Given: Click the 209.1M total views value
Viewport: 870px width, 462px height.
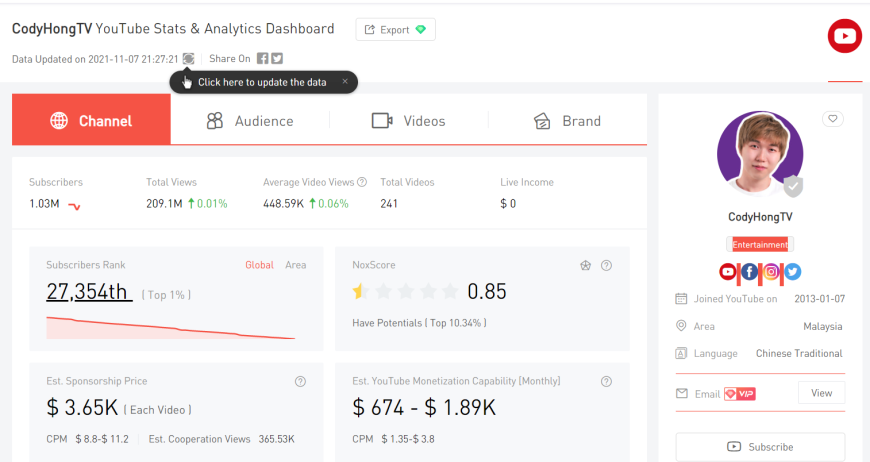Looking at the screenshot, I should click(164, 204).
